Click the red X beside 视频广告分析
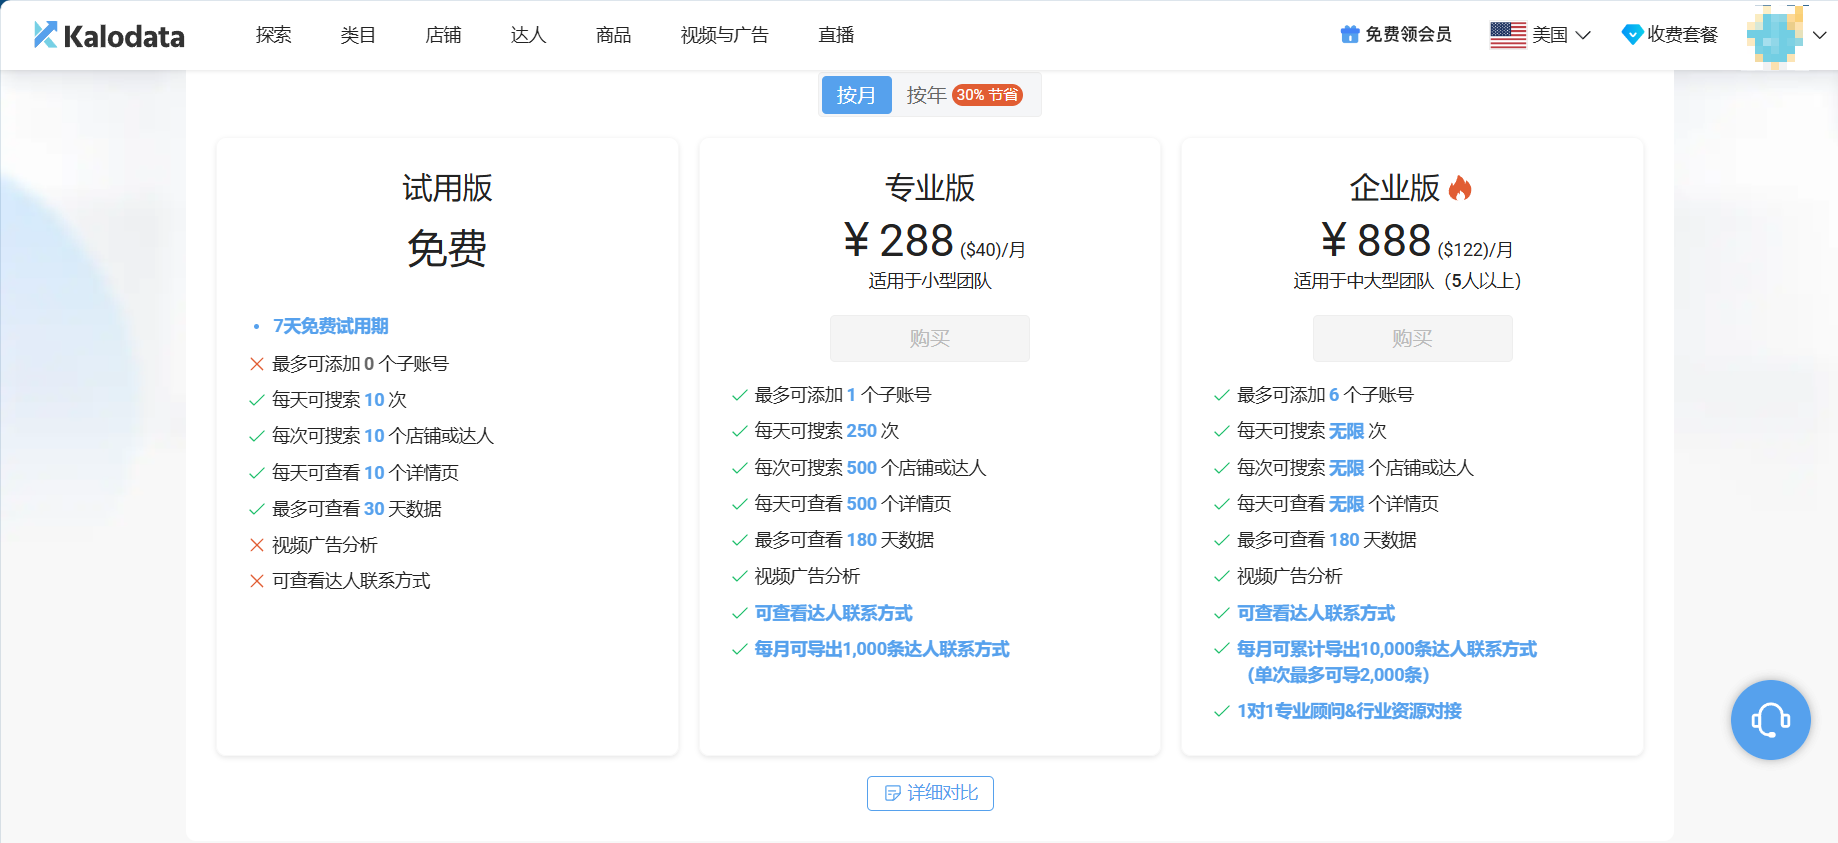 (x=257, y=545)
